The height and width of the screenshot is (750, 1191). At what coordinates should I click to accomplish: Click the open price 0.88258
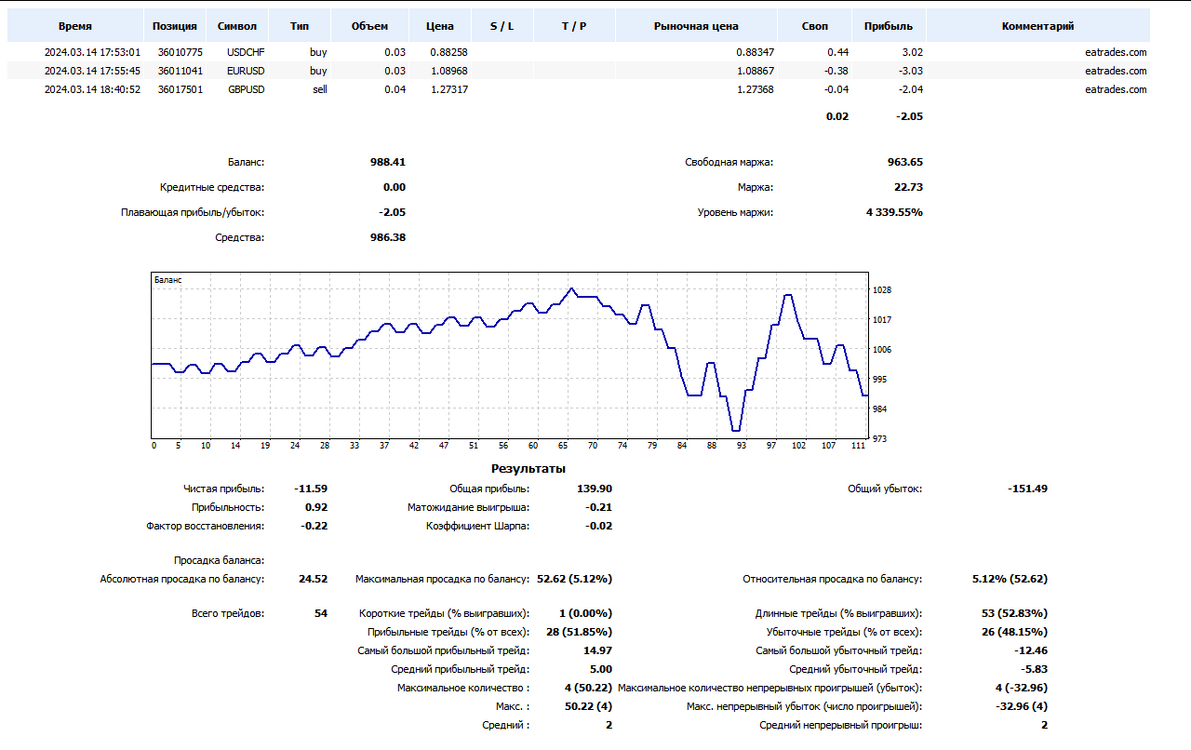pyautogui.click(x=449, y=52)
